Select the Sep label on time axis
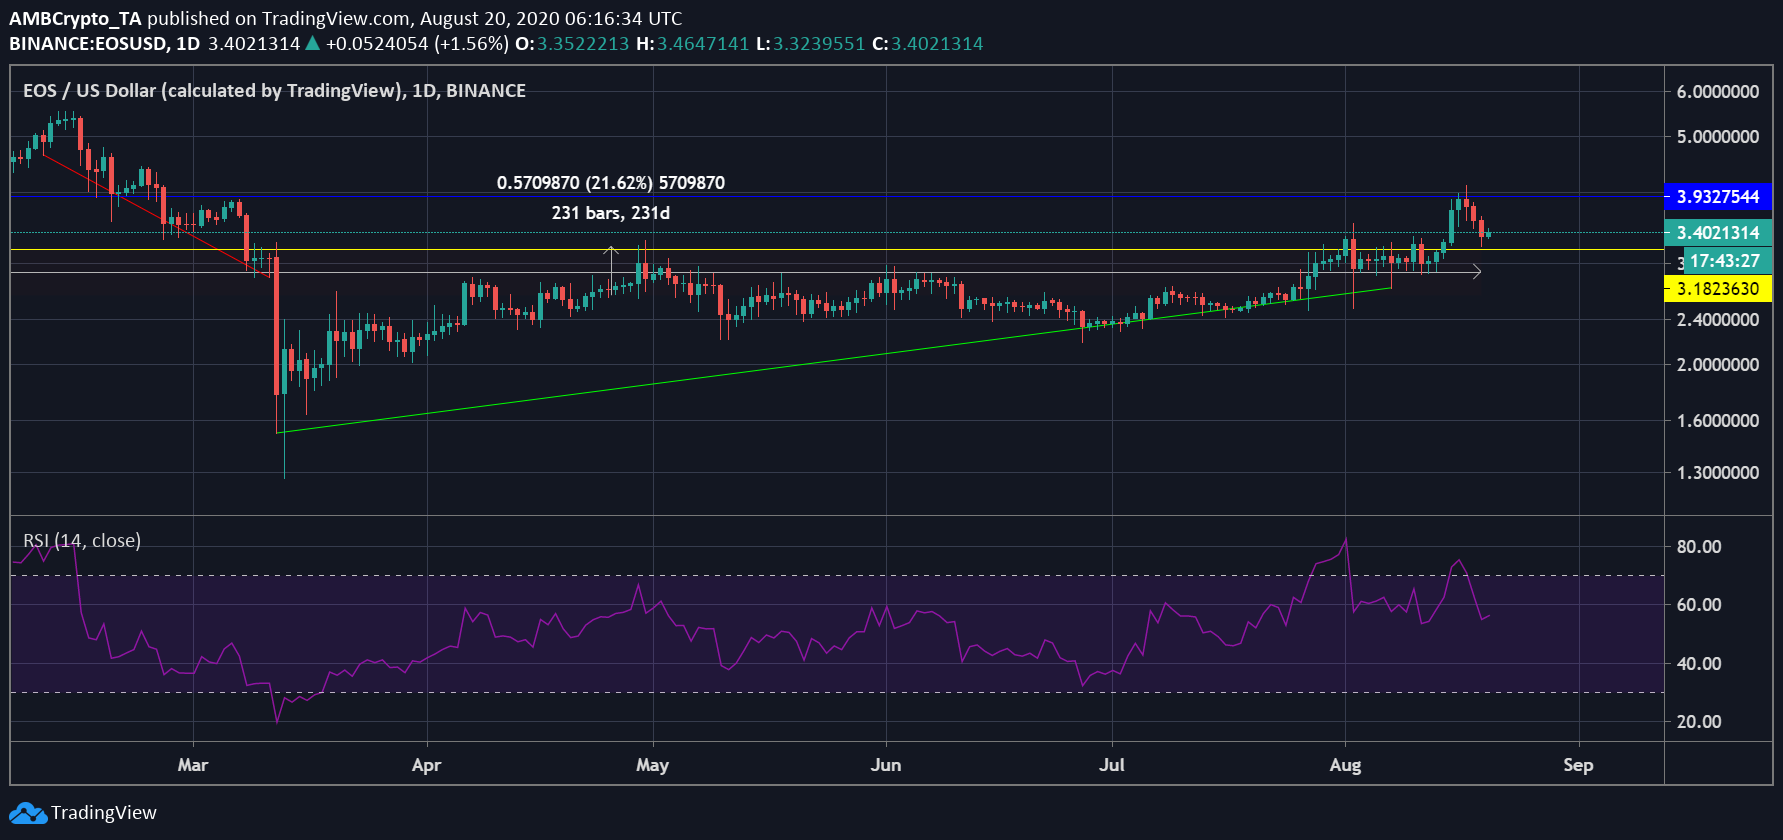The image size is (1783, 840). click(x=1578, y=765)
